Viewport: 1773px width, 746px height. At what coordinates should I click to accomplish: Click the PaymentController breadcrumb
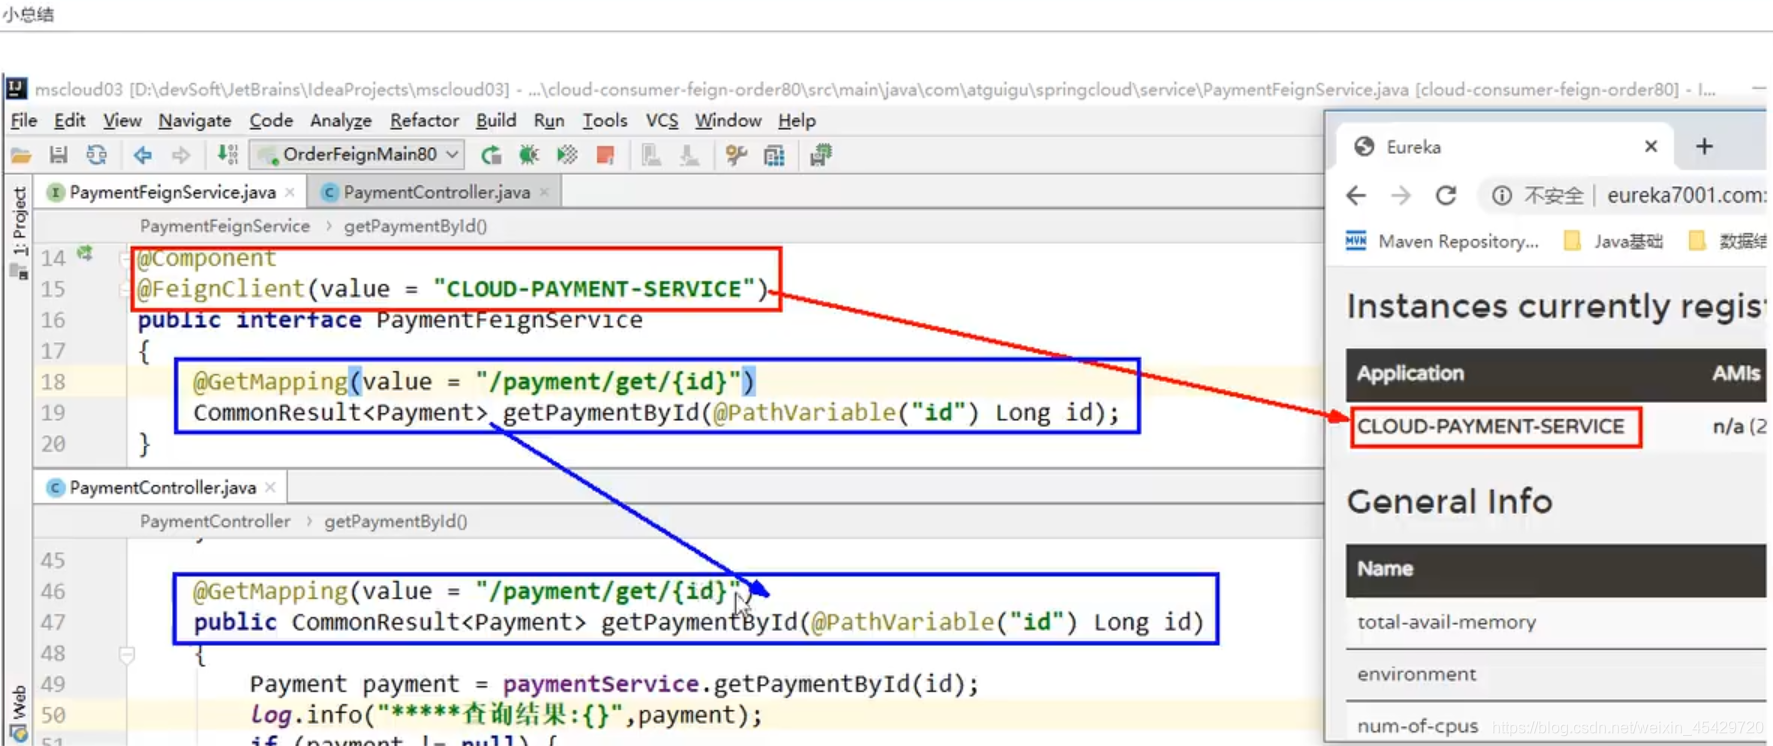click(x=215, y=521)
